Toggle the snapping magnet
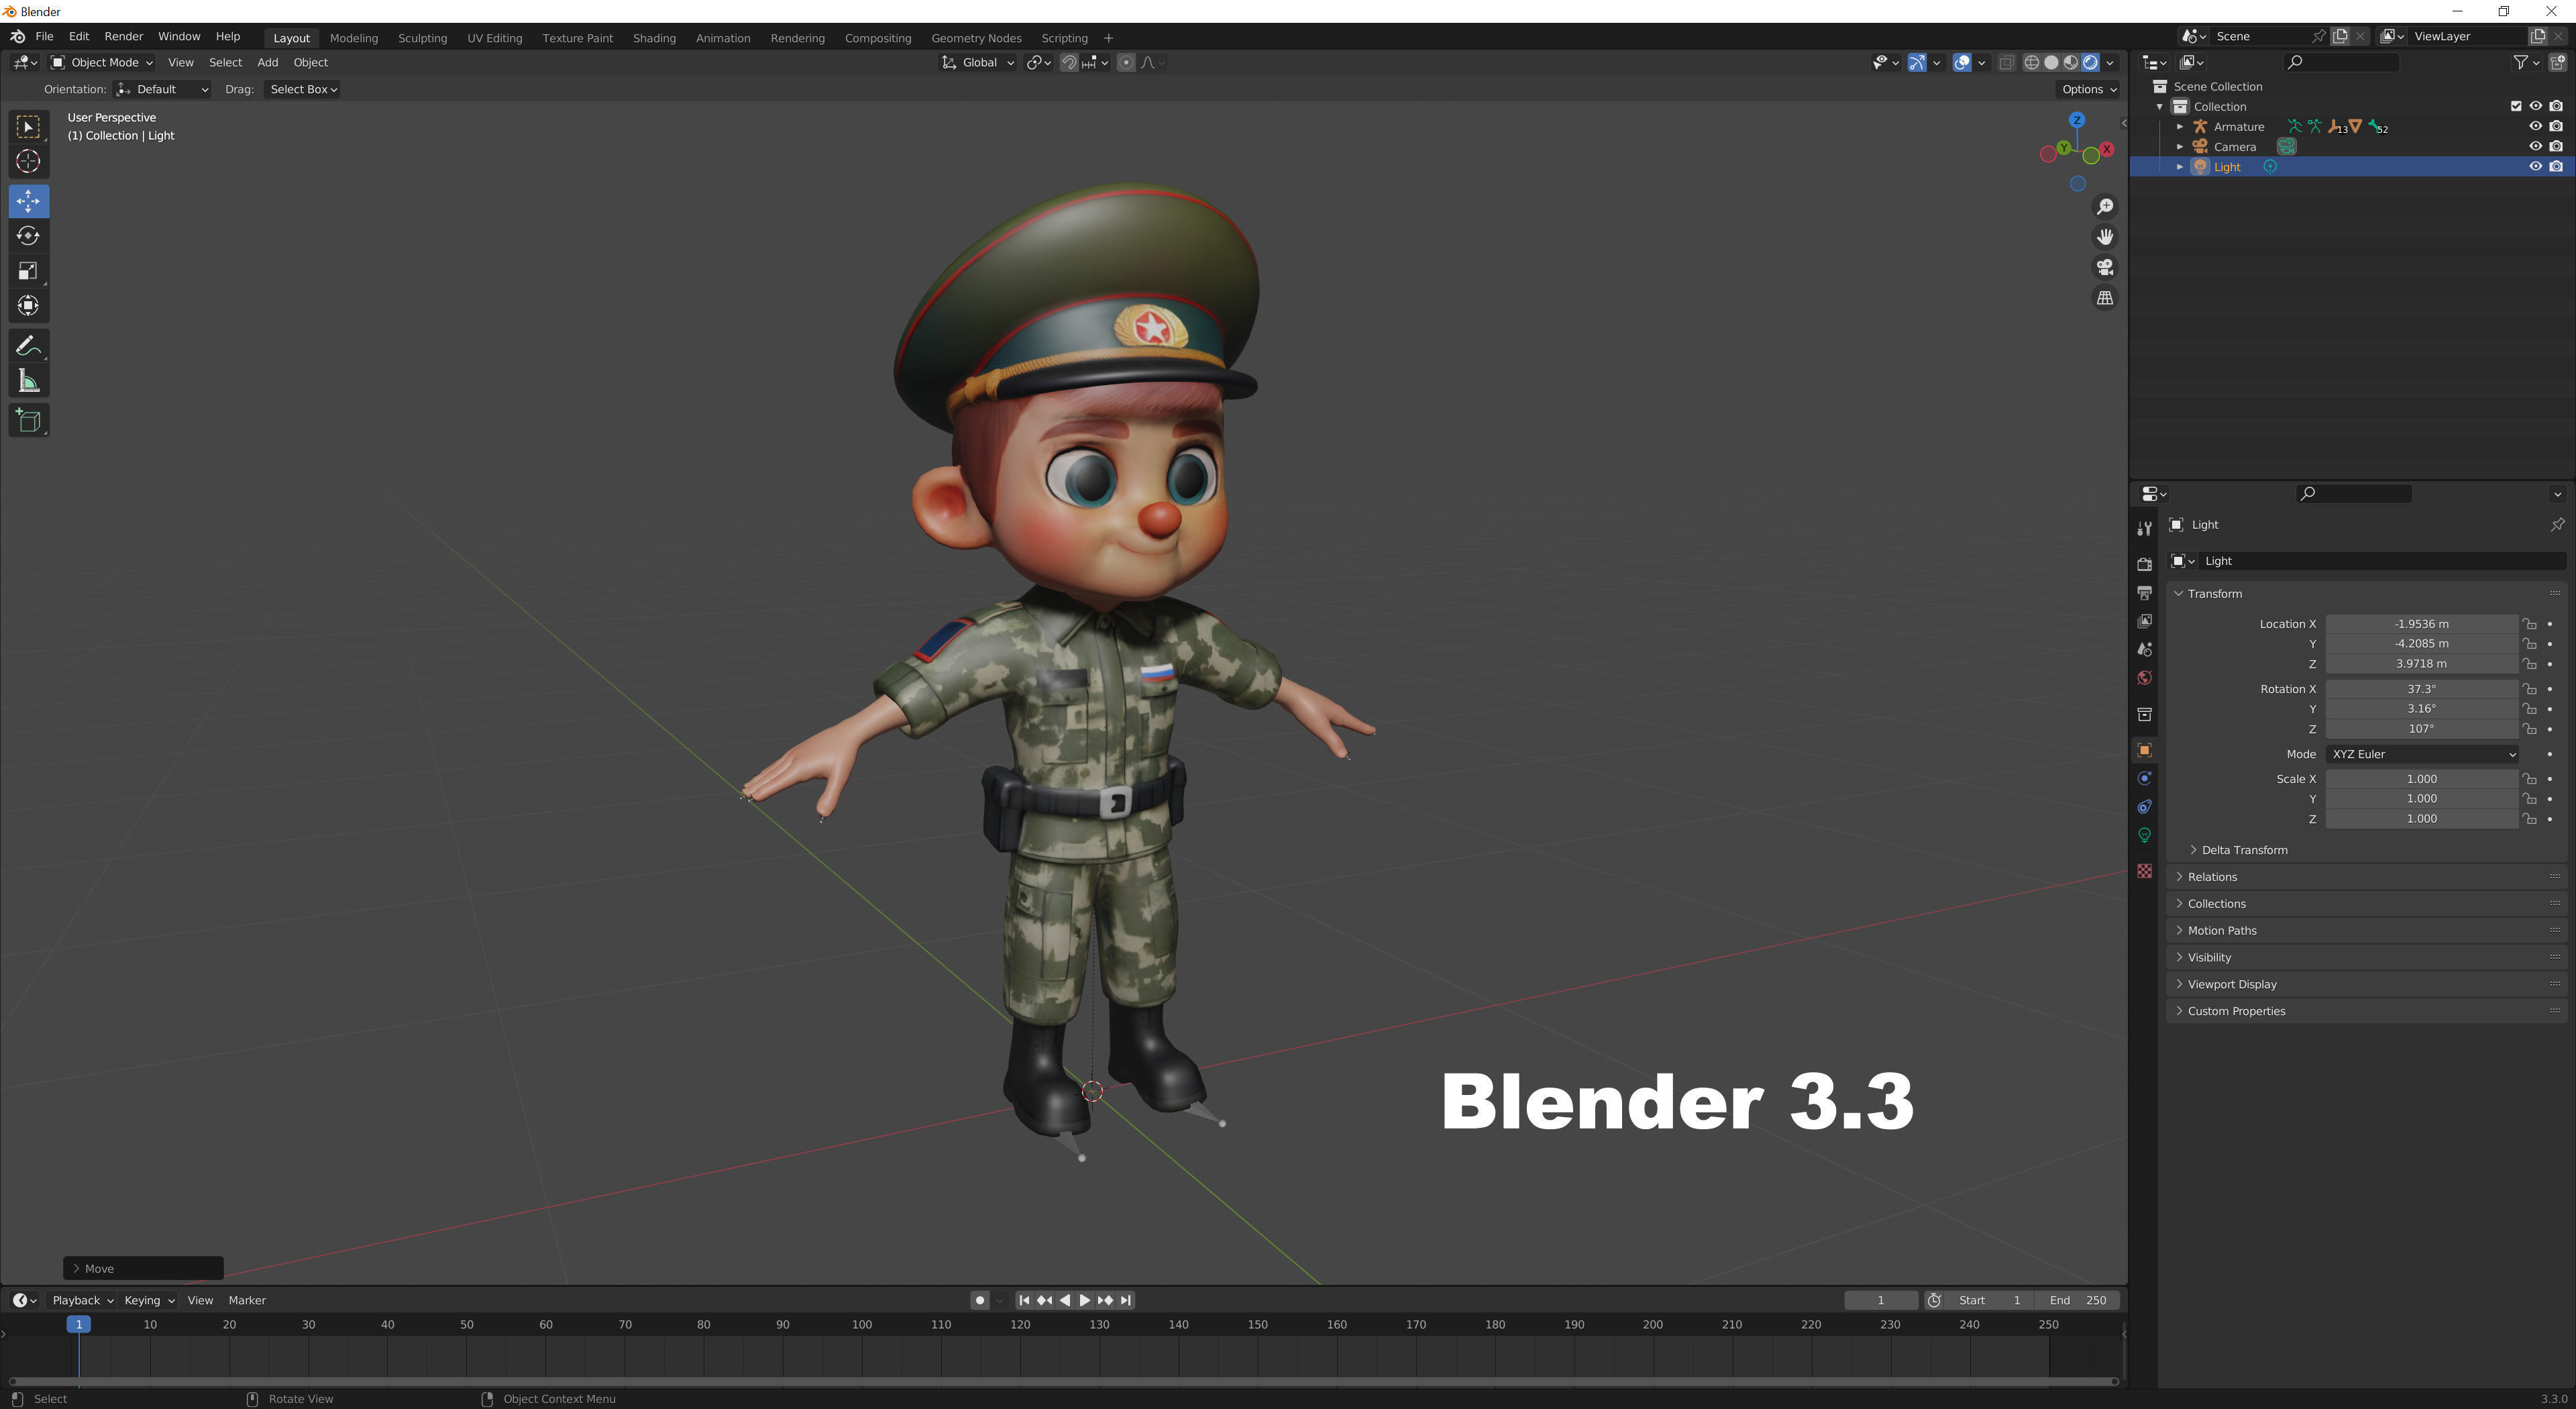The image size is (2576, 1409). click(x=1069, y=63)
